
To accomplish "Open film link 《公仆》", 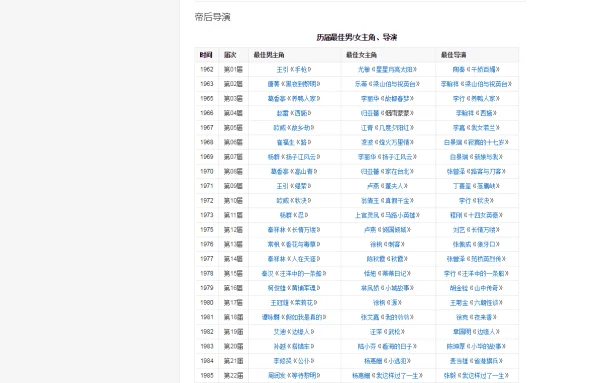I will tap(304, 361).
